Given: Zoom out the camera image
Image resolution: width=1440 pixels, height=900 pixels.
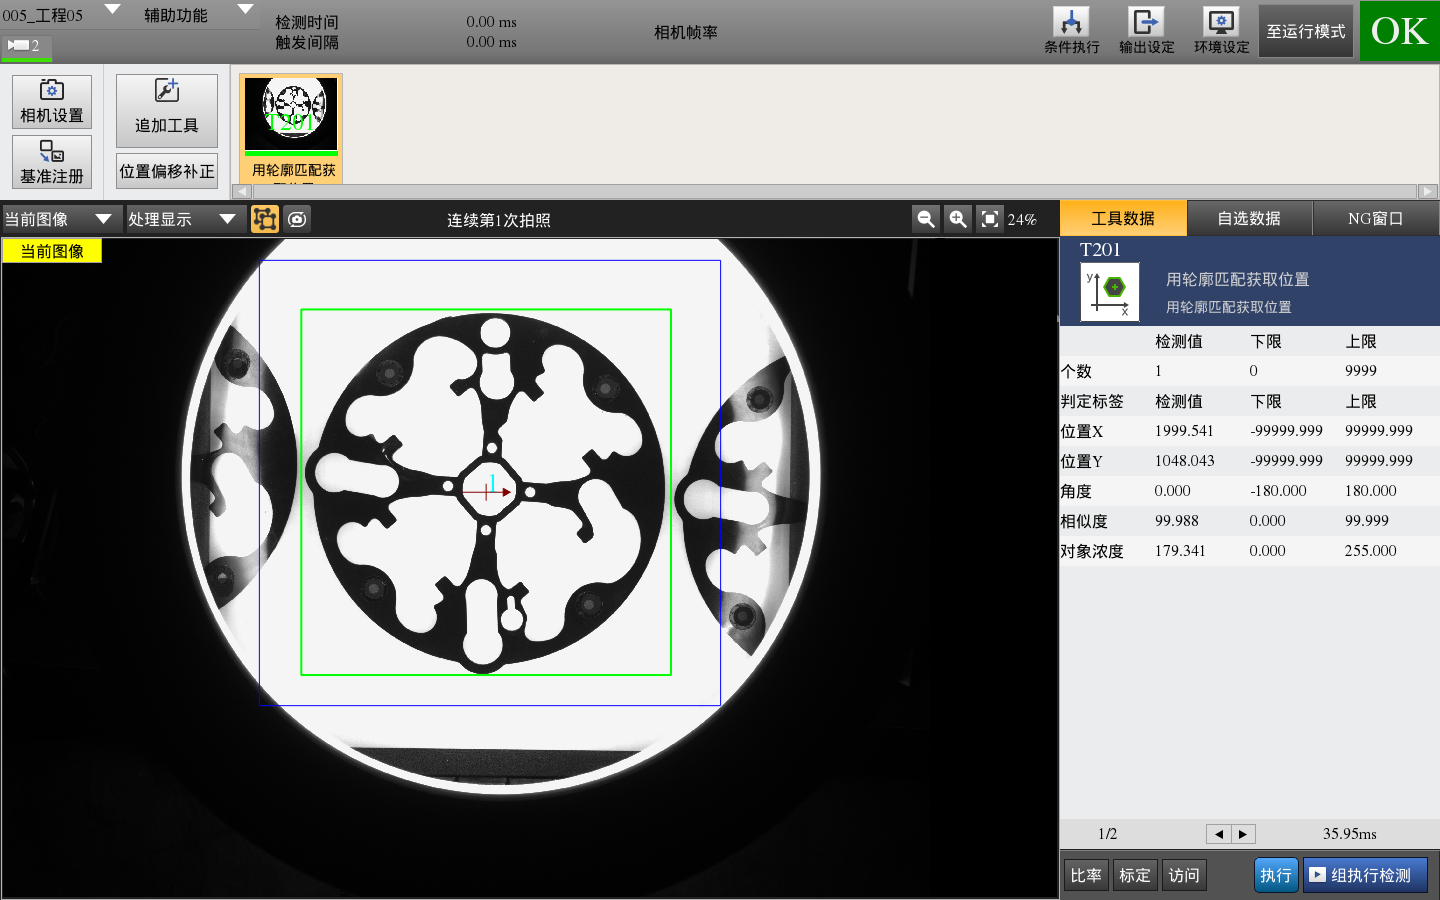Looking at the screenshot, I should [926, 219].
